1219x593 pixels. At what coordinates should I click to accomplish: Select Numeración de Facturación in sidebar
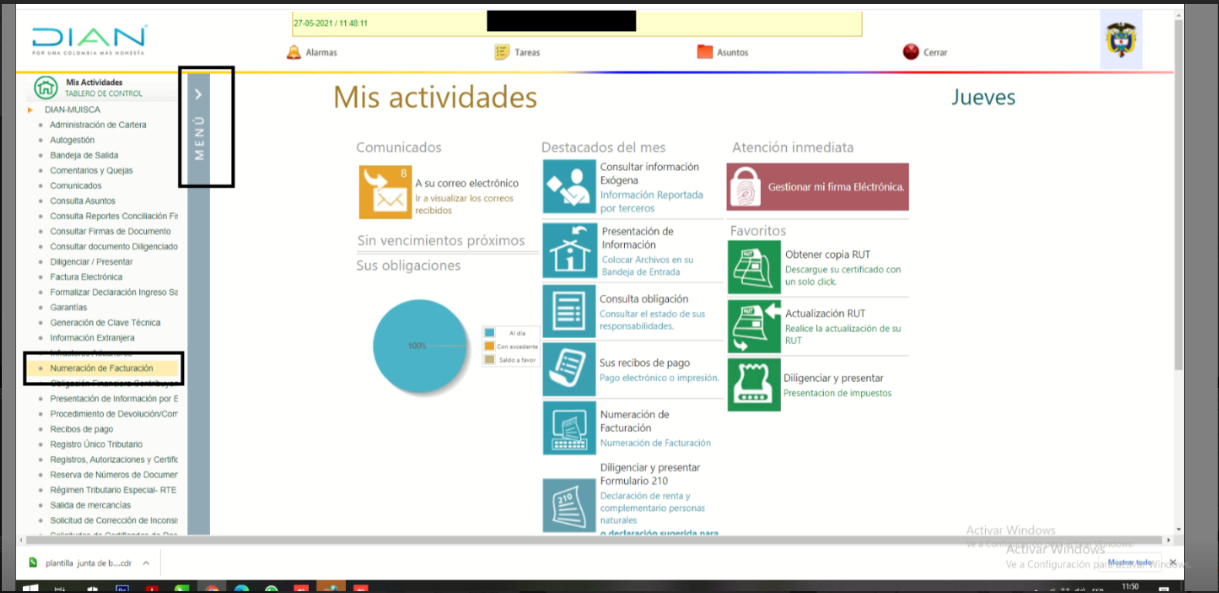click(x=101, y=369)
